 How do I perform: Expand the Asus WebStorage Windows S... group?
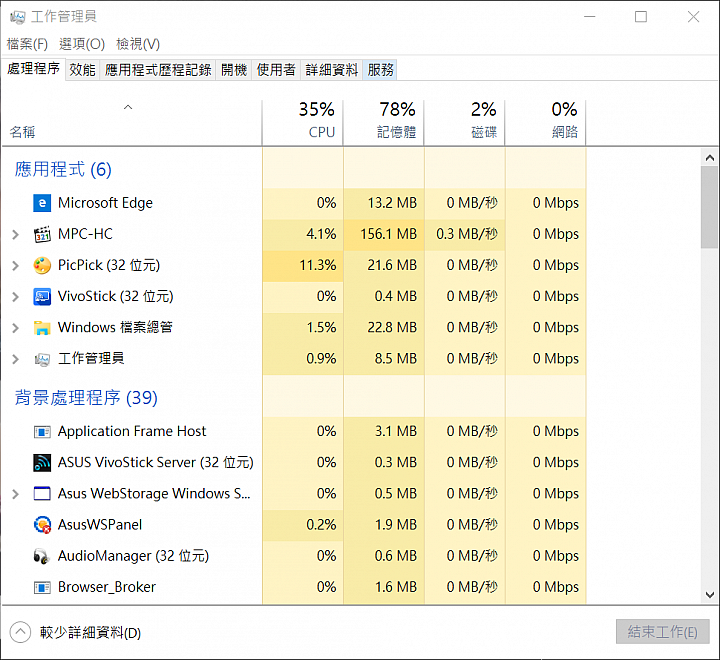15,495
